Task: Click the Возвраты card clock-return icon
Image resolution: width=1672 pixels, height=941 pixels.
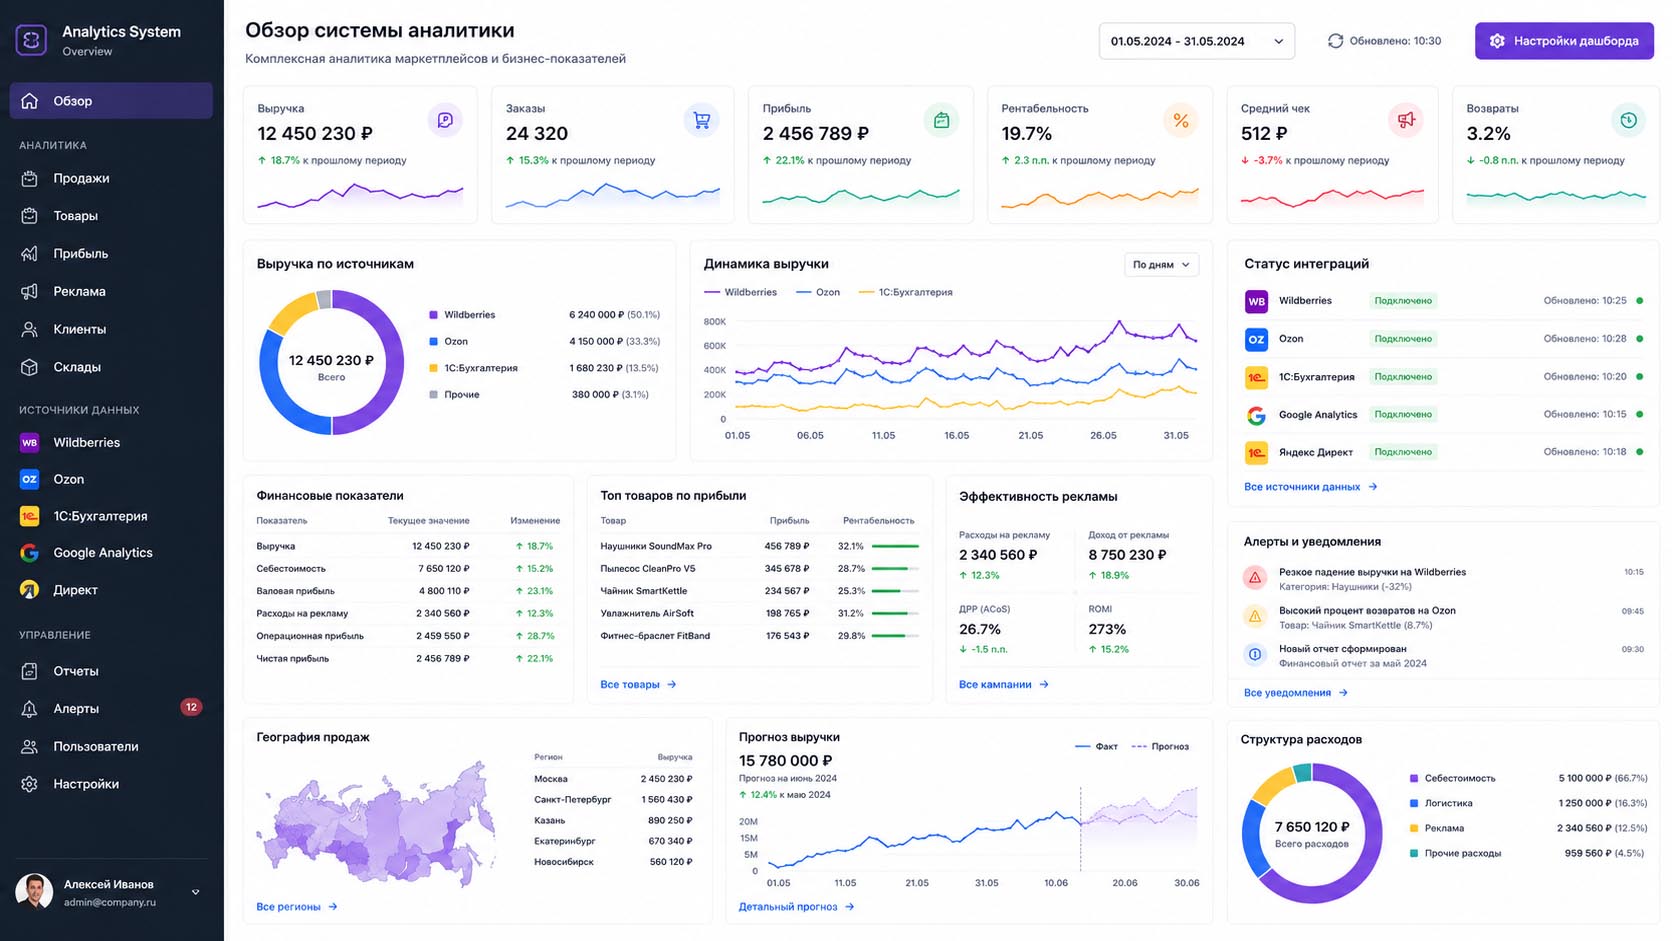Action: point(1628,120)
